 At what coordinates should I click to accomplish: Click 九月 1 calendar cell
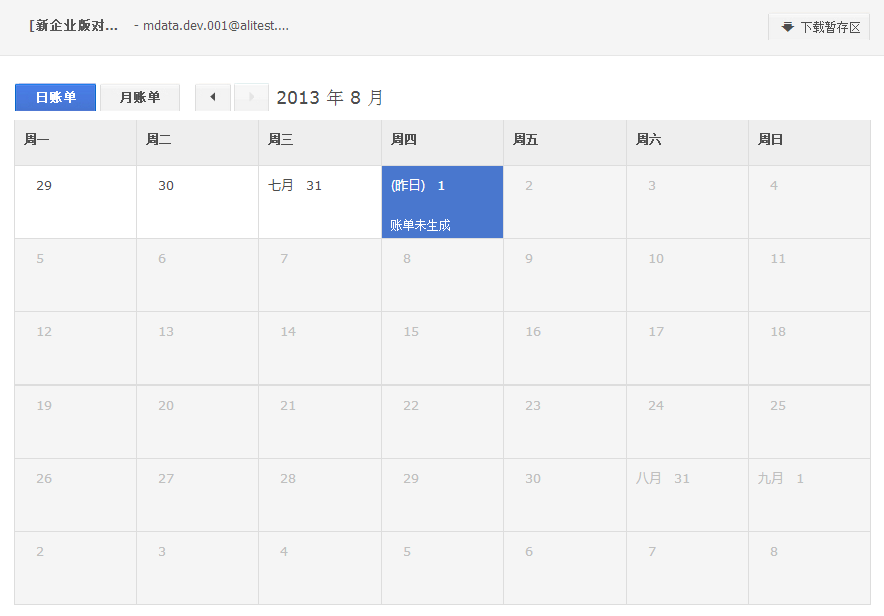(810, 495)
